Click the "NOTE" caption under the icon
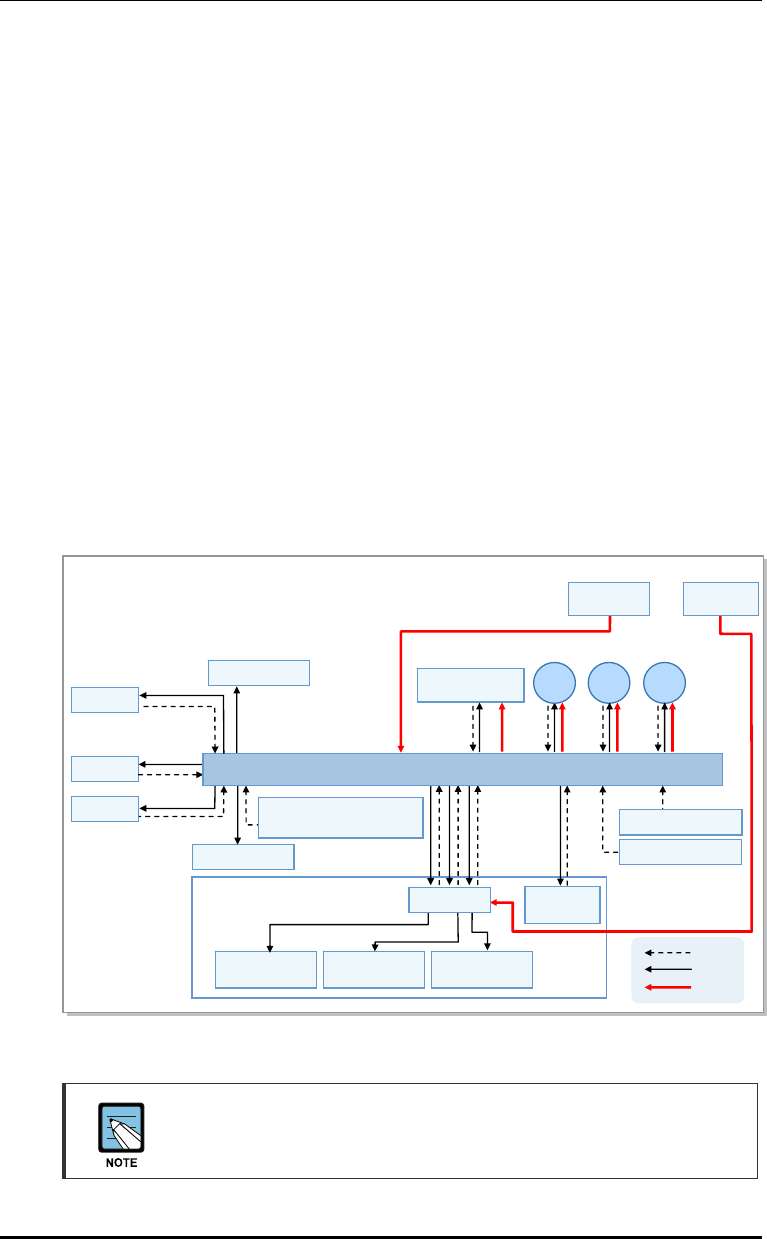The width and height of the screenshot is (767, 1239). [121, 1164]
